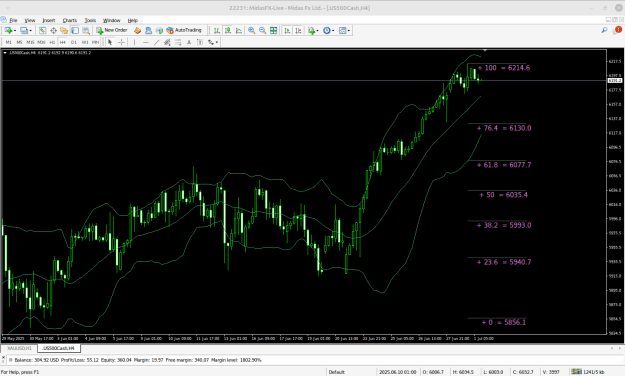Select the horizontal line tool
625x376 pixels.
point(145,42)
